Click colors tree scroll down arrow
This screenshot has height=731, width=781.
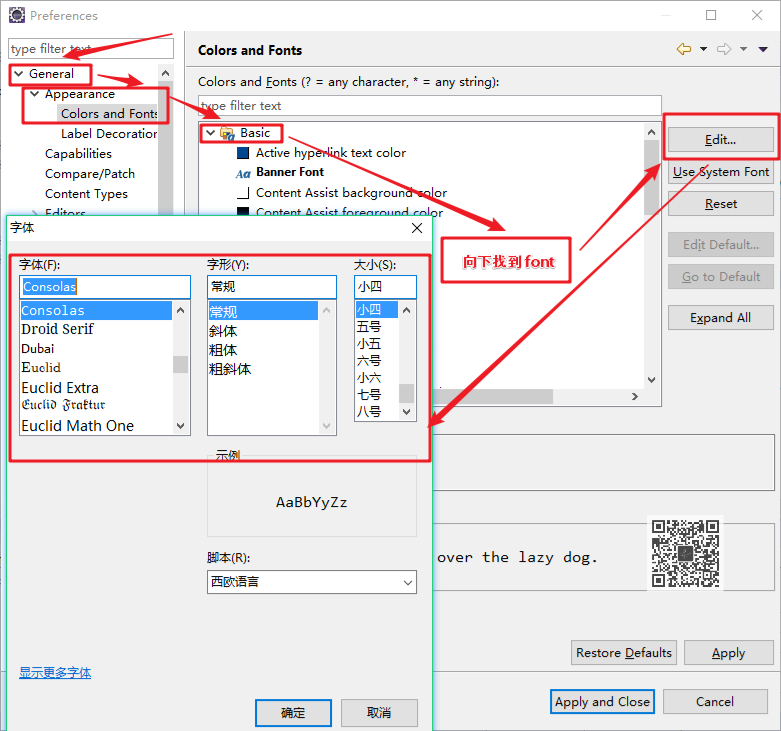pos(651,380)
